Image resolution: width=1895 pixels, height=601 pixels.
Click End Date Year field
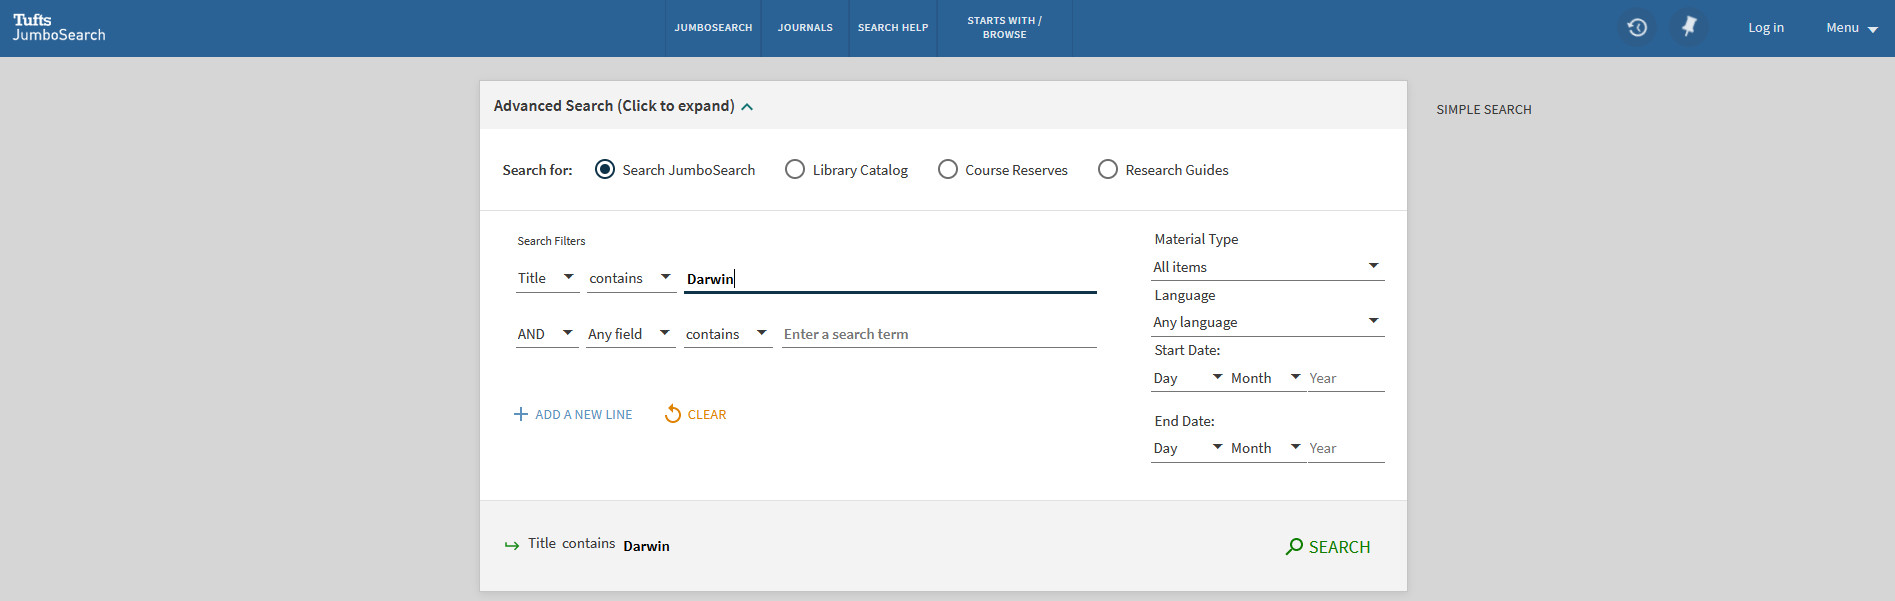coord(1346,448)
